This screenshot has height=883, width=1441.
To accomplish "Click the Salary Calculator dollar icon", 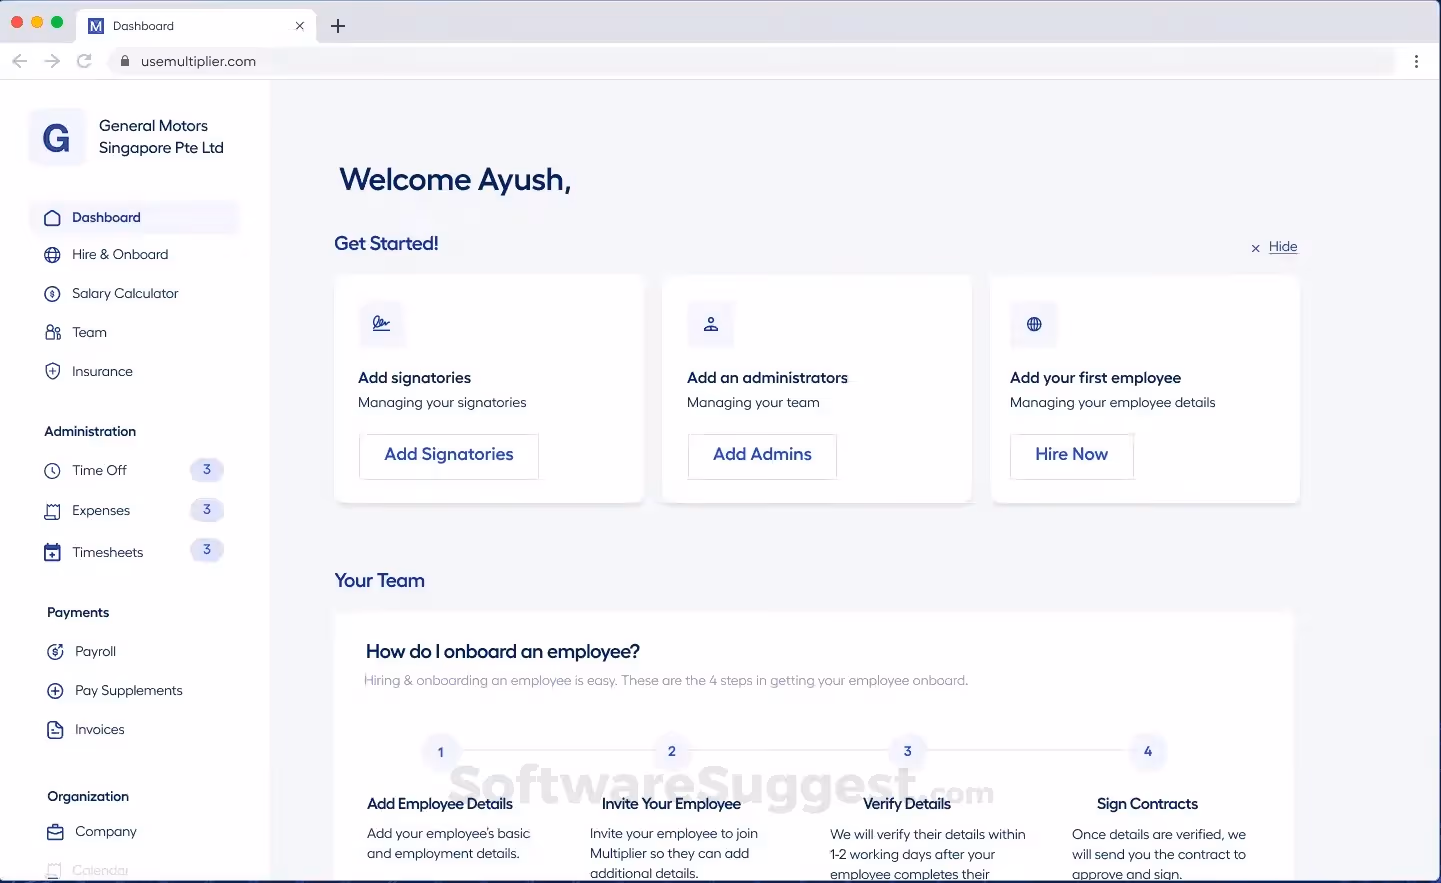I will click(53, 294).
